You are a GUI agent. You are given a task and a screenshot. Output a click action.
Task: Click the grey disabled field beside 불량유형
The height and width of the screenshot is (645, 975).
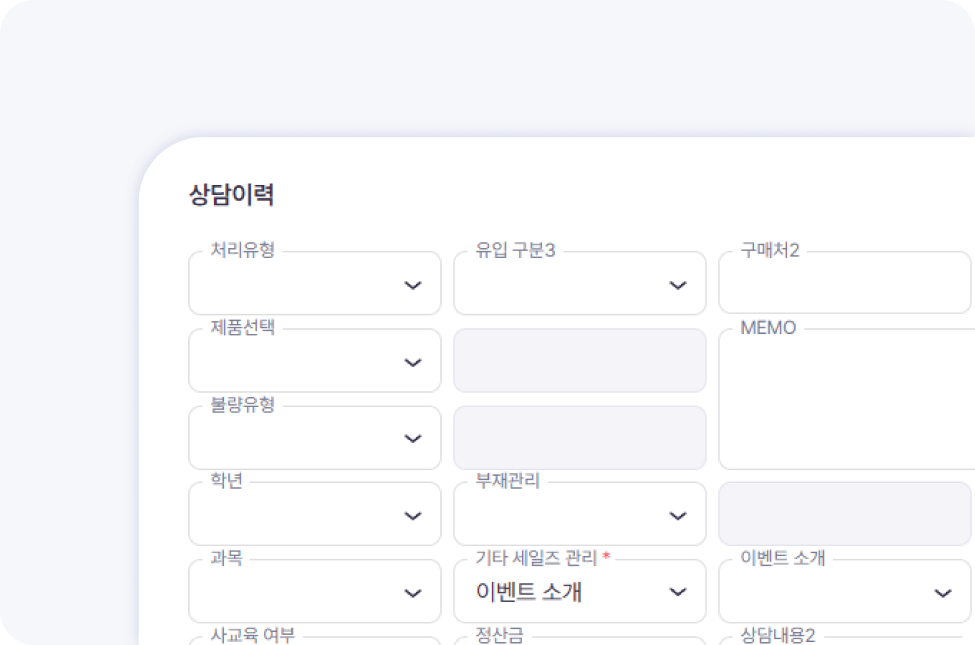point(579,438)
